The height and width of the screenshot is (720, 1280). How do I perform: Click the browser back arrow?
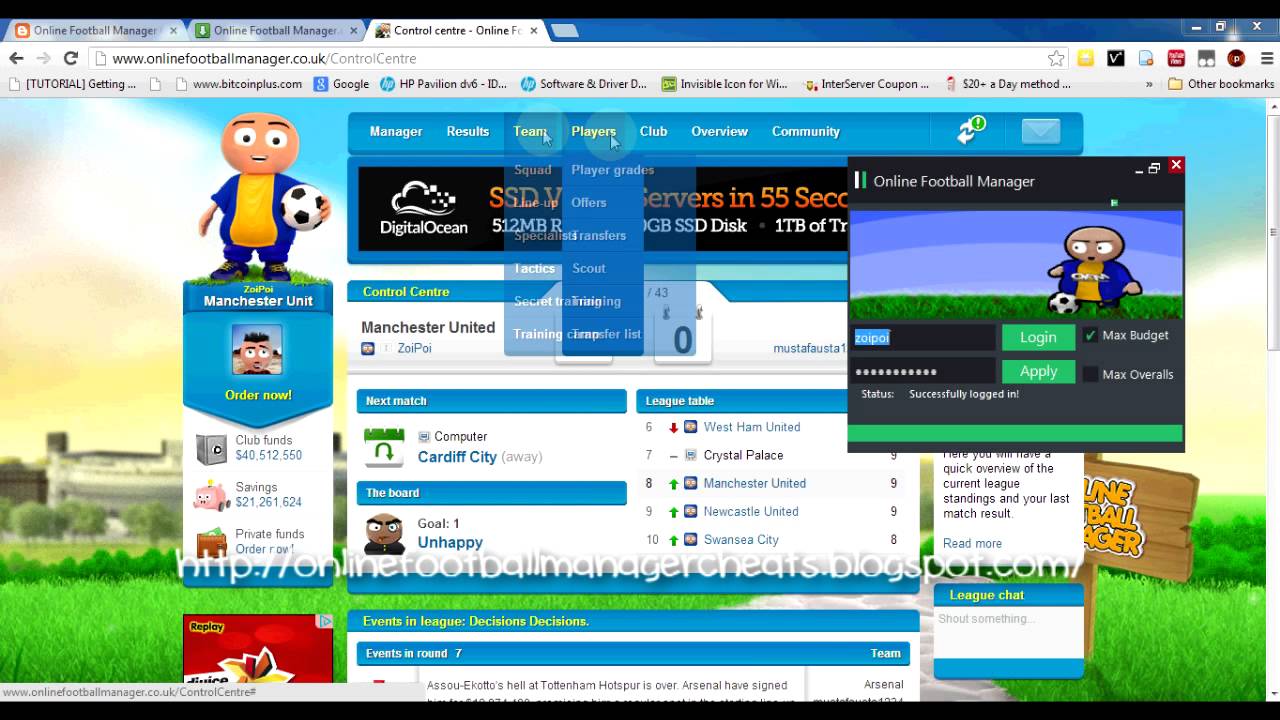(17, 58)
